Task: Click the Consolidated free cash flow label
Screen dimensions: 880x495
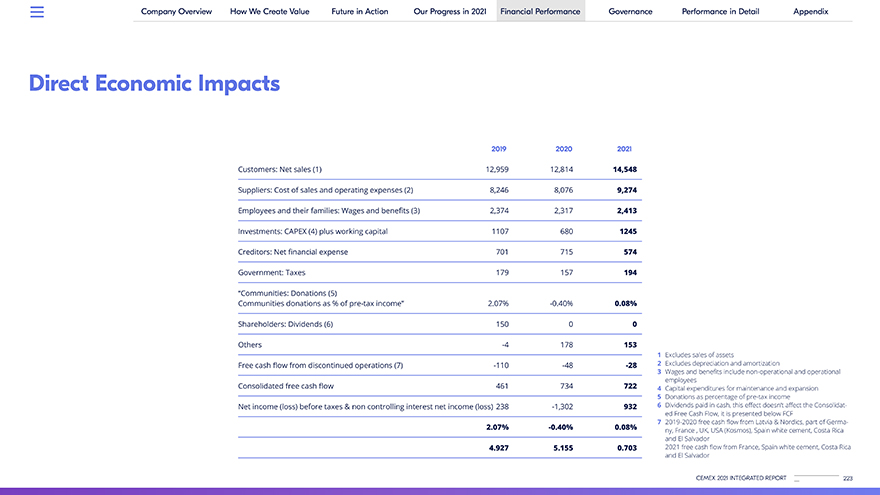Action: 286,385
